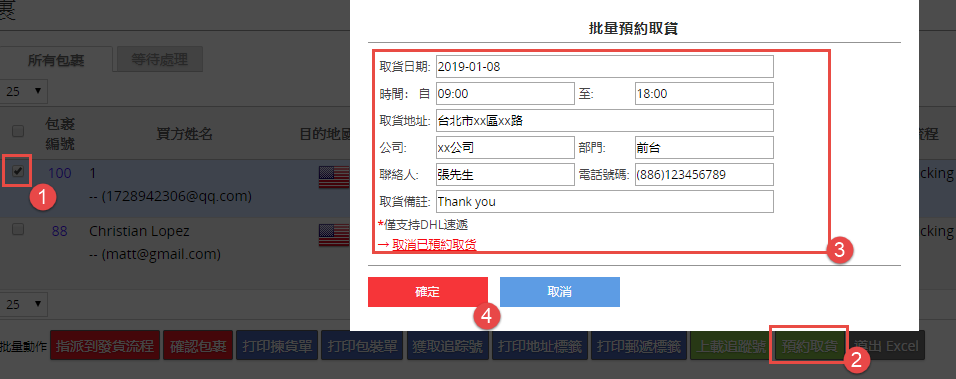
Task: Select the email text matt@gmail.com
Action: pyautogui.click(x=162, y=254)
